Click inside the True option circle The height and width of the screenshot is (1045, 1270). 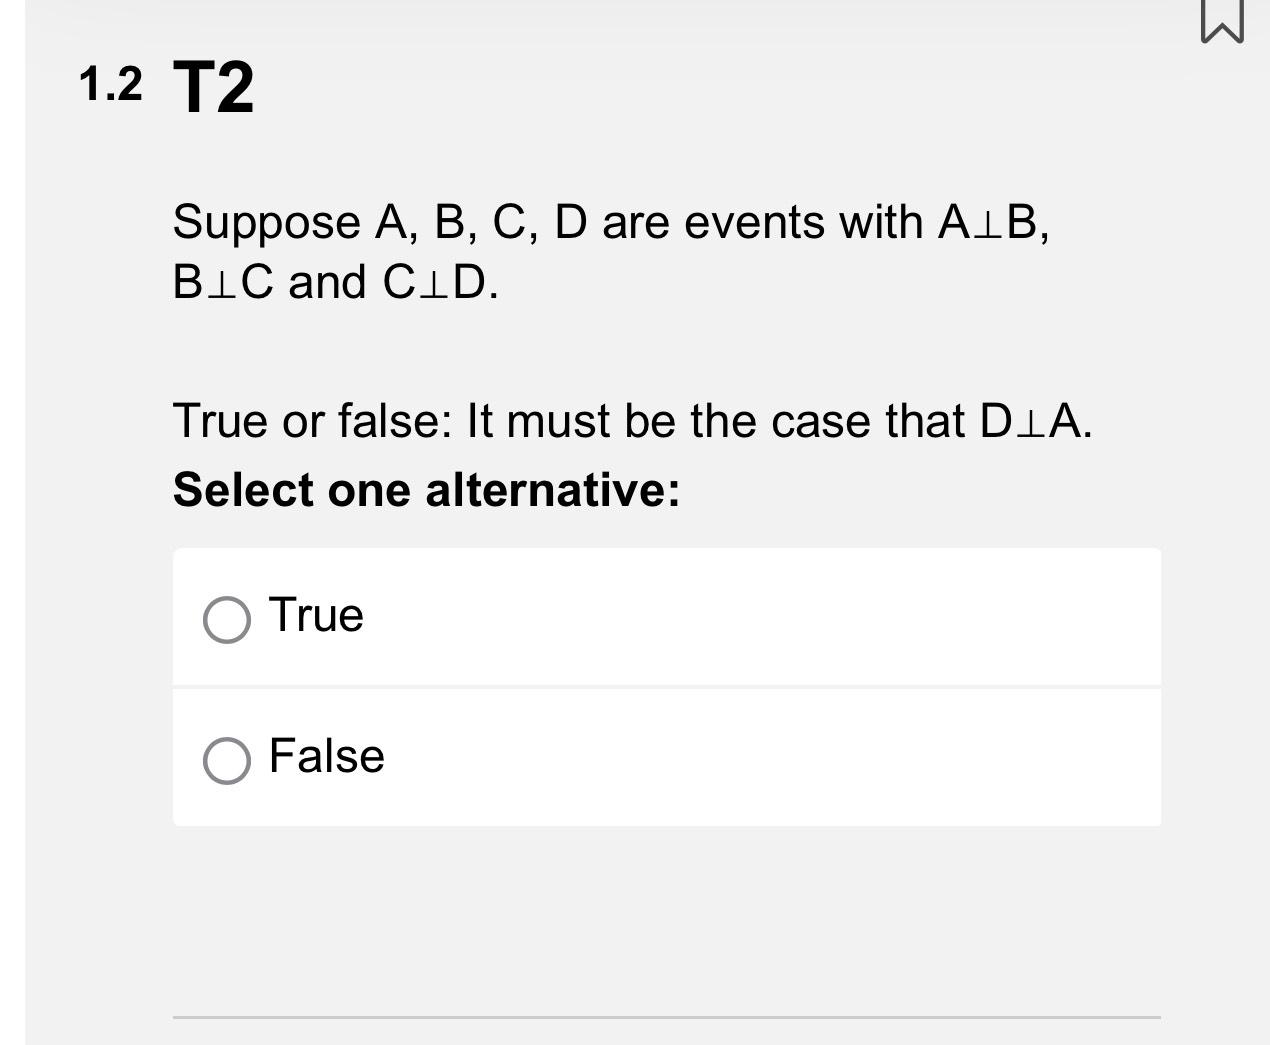click(227, 618)
